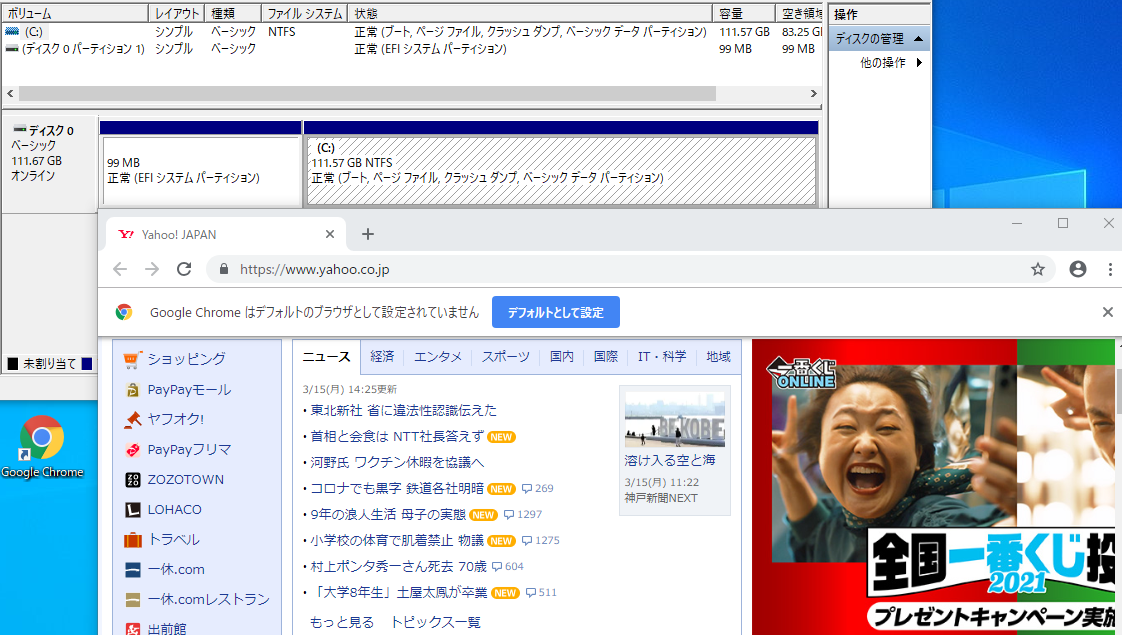Click volume list right scroll arrow

(x=814, y=94)
